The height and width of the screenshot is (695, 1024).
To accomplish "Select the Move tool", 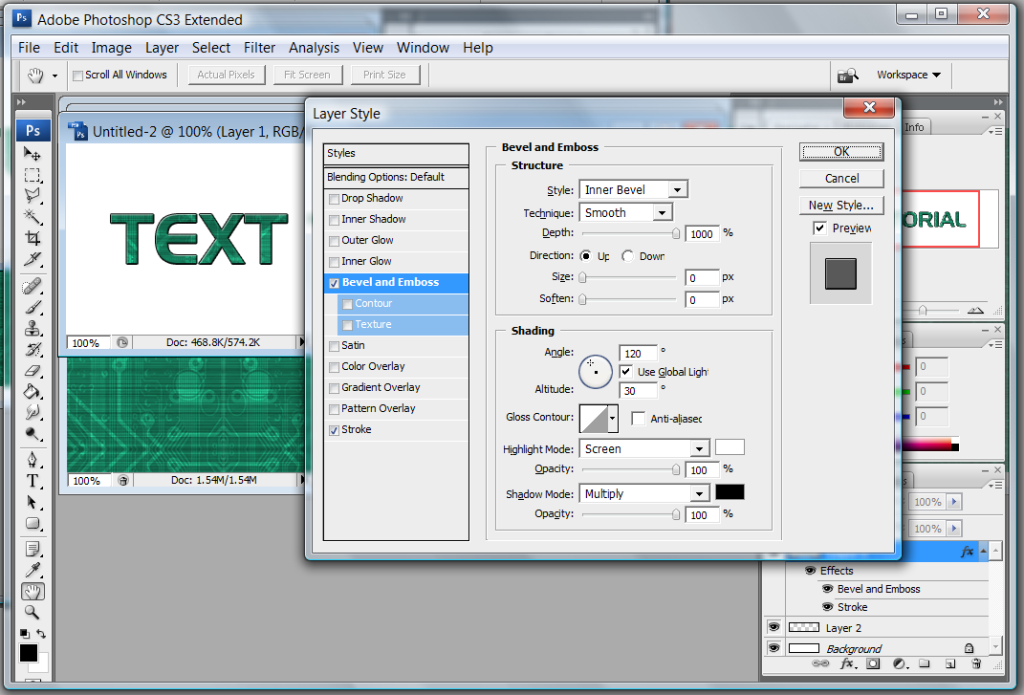I will [33, 154].
